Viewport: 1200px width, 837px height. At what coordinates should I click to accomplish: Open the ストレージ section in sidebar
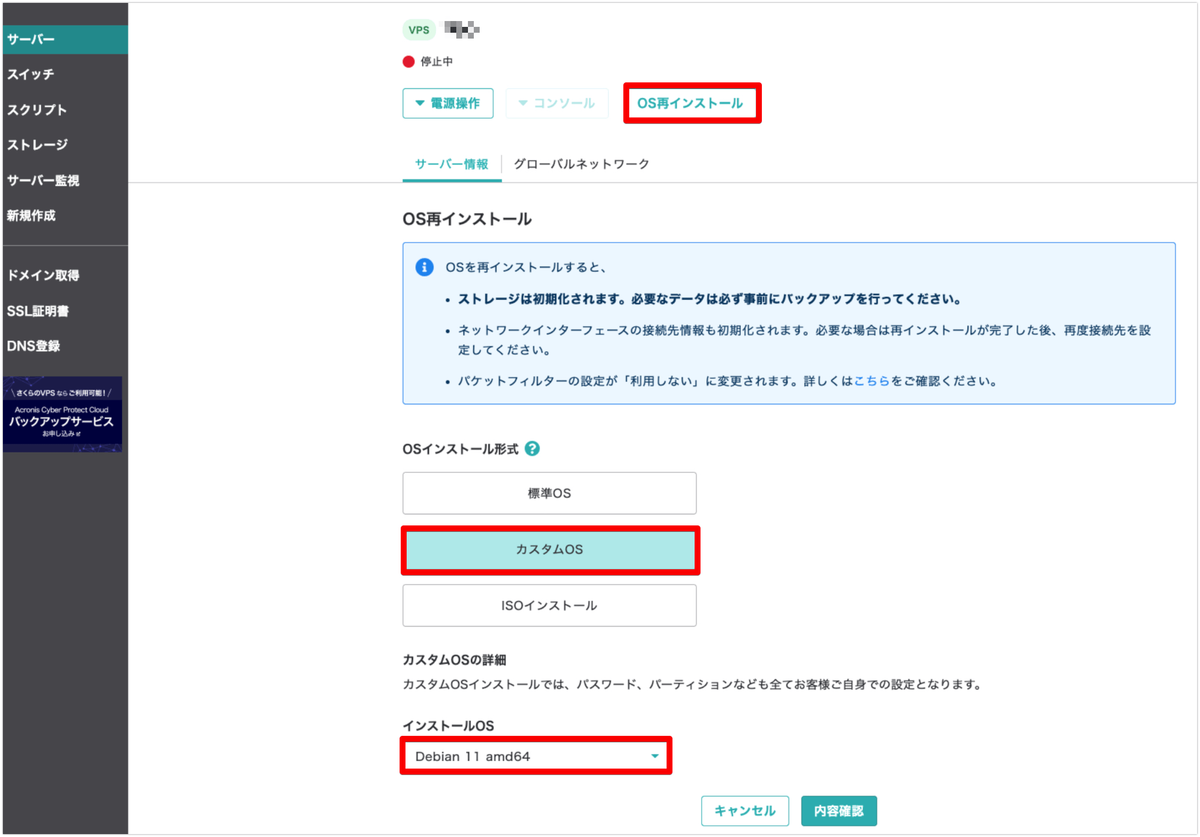coord(42,144)
